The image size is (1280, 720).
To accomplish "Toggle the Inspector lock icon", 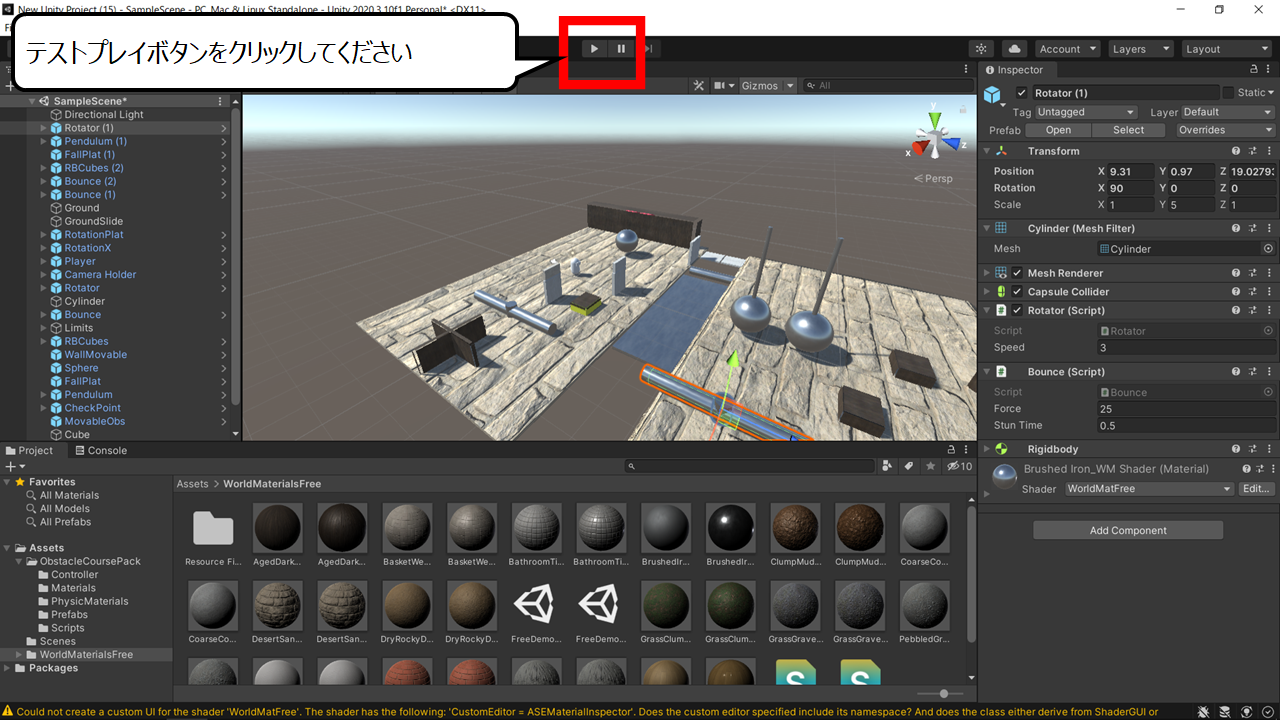I will [x=1254, y=70].
